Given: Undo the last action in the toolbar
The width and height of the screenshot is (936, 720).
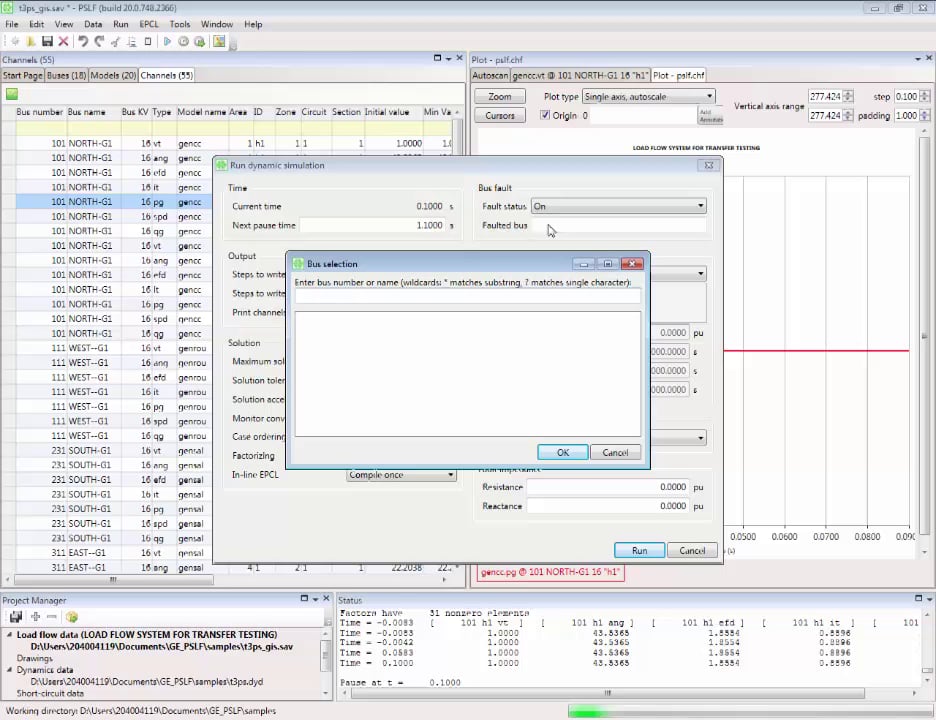Looking at the screenshot, I should pos(83,41).
